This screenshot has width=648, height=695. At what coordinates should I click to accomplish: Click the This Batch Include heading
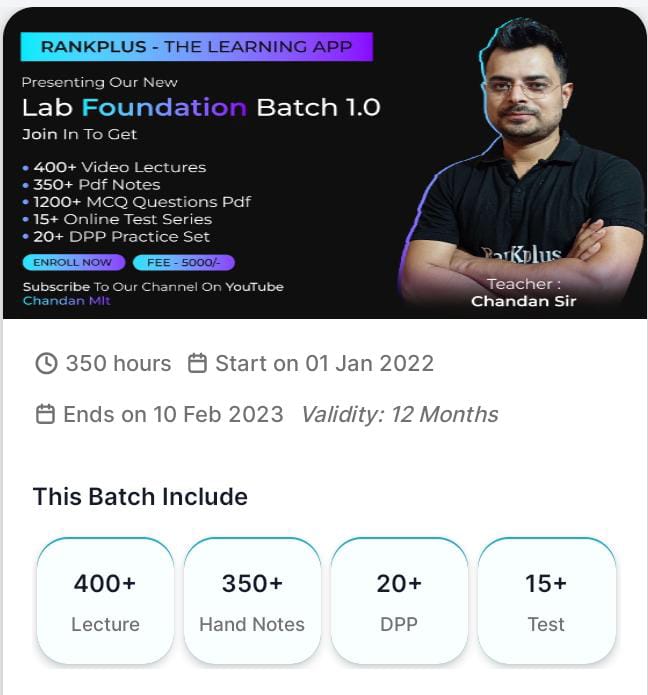140,497
